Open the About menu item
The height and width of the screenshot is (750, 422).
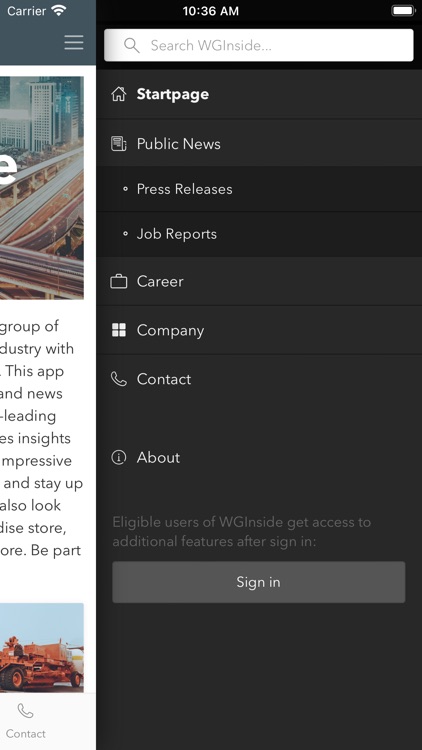[259, 457]
